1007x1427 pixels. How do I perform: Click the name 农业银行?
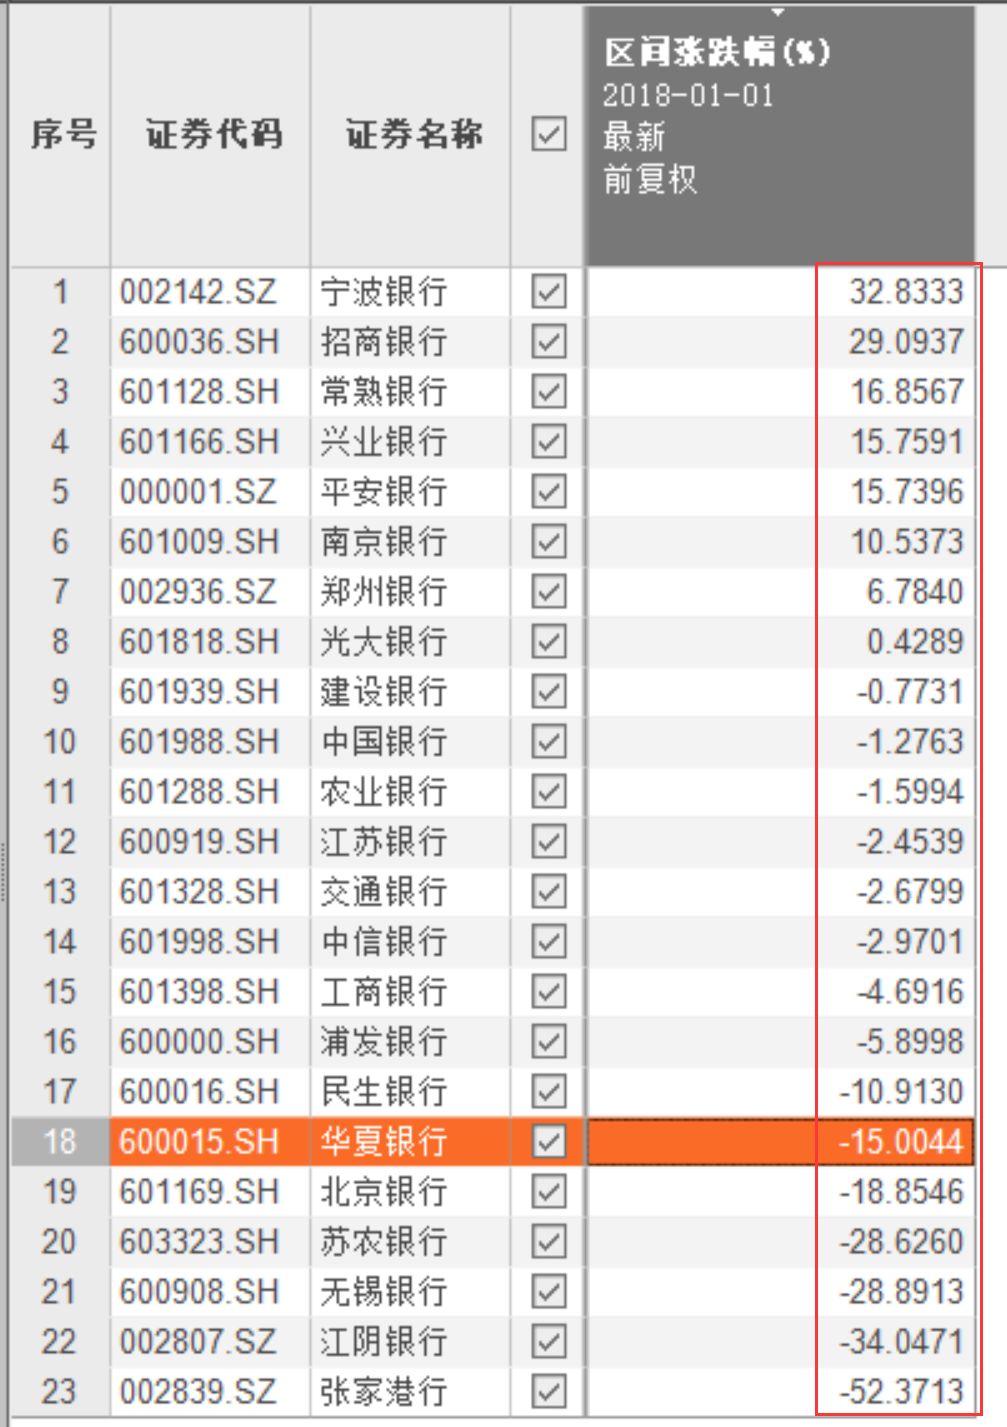383,792
